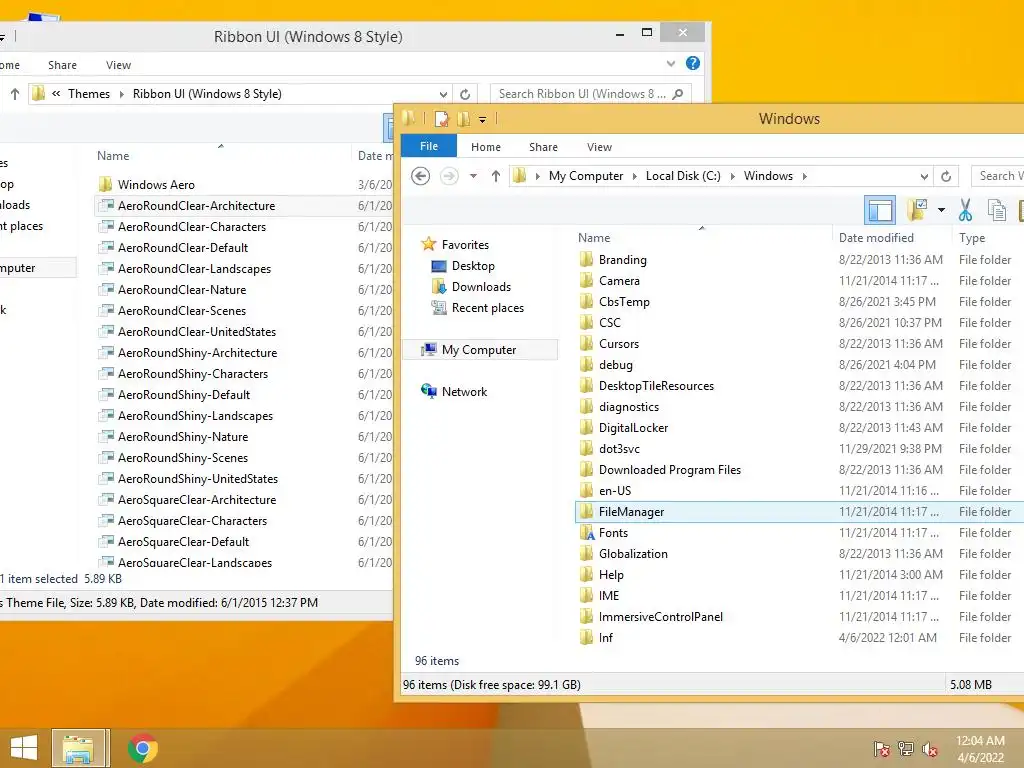Select Desktop under Favorites
Screen dimensions: 1024x768
473,266
